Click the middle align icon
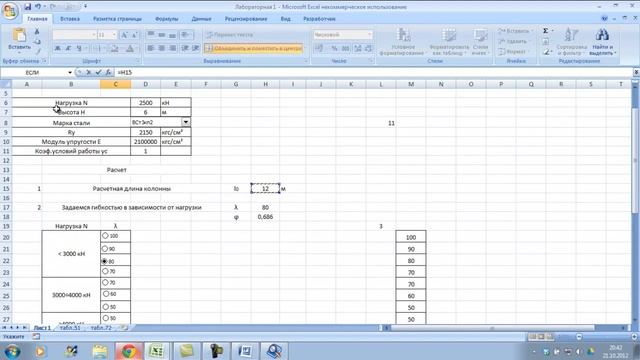This screenshot has height=360, width=640. tap(162, 35)
